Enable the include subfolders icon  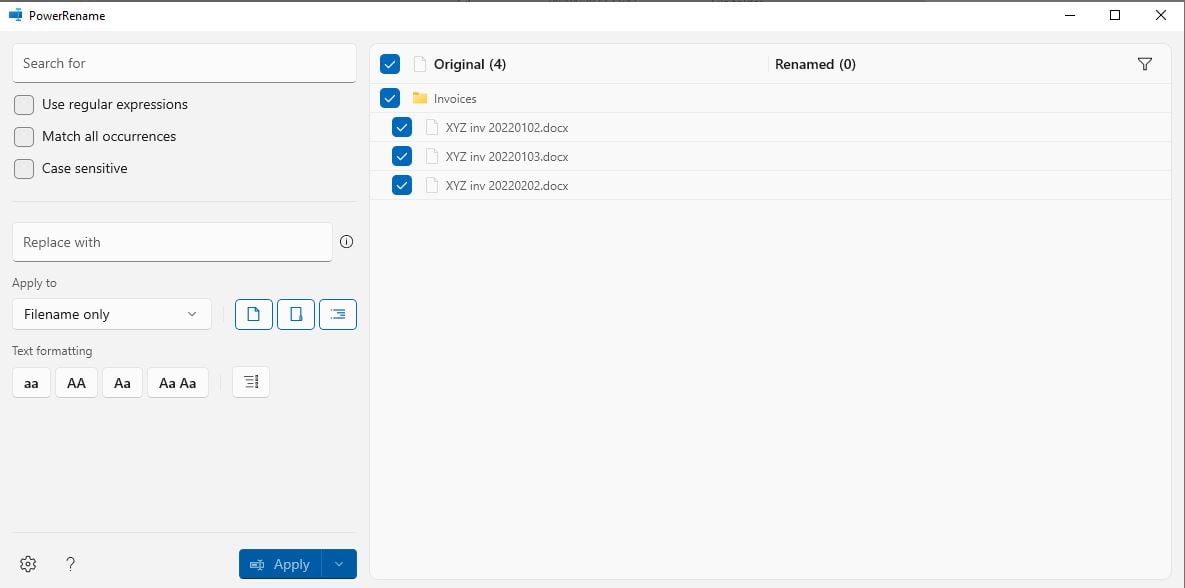click(337, 313)
